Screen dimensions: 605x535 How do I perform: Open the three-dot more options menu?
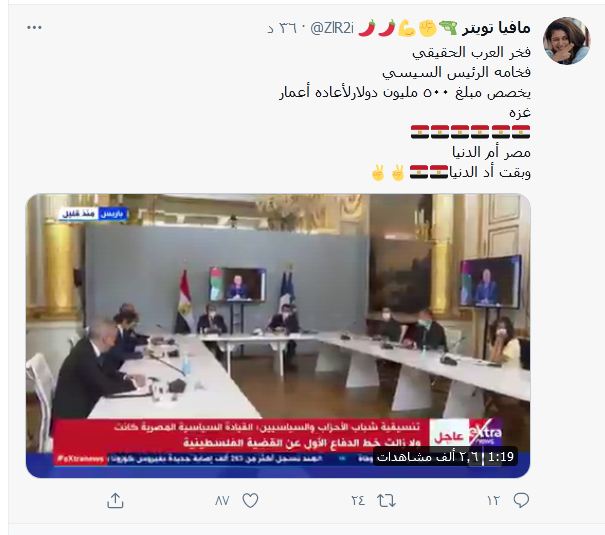click(34, 28)
